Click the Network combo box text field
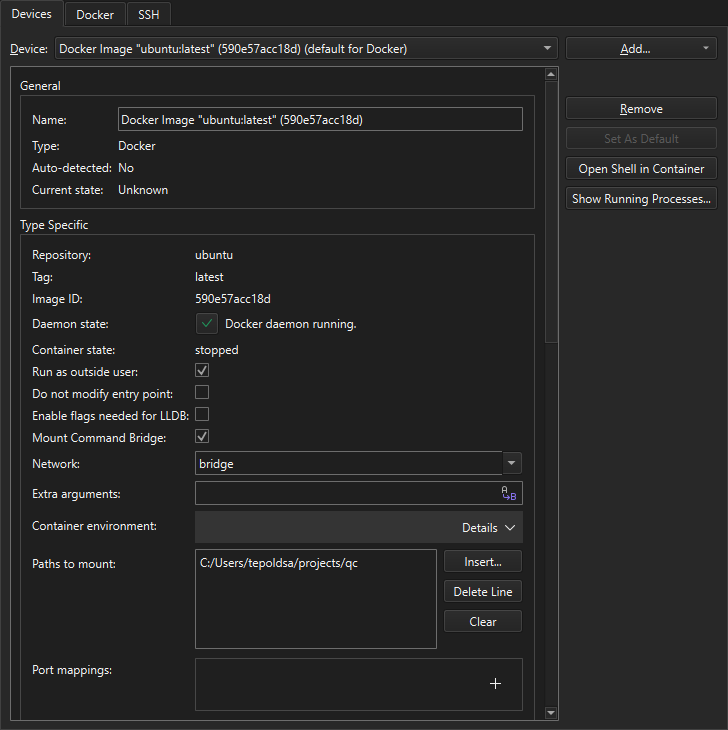Viewport: 728px width, 730px height. (x=349, y=463)
